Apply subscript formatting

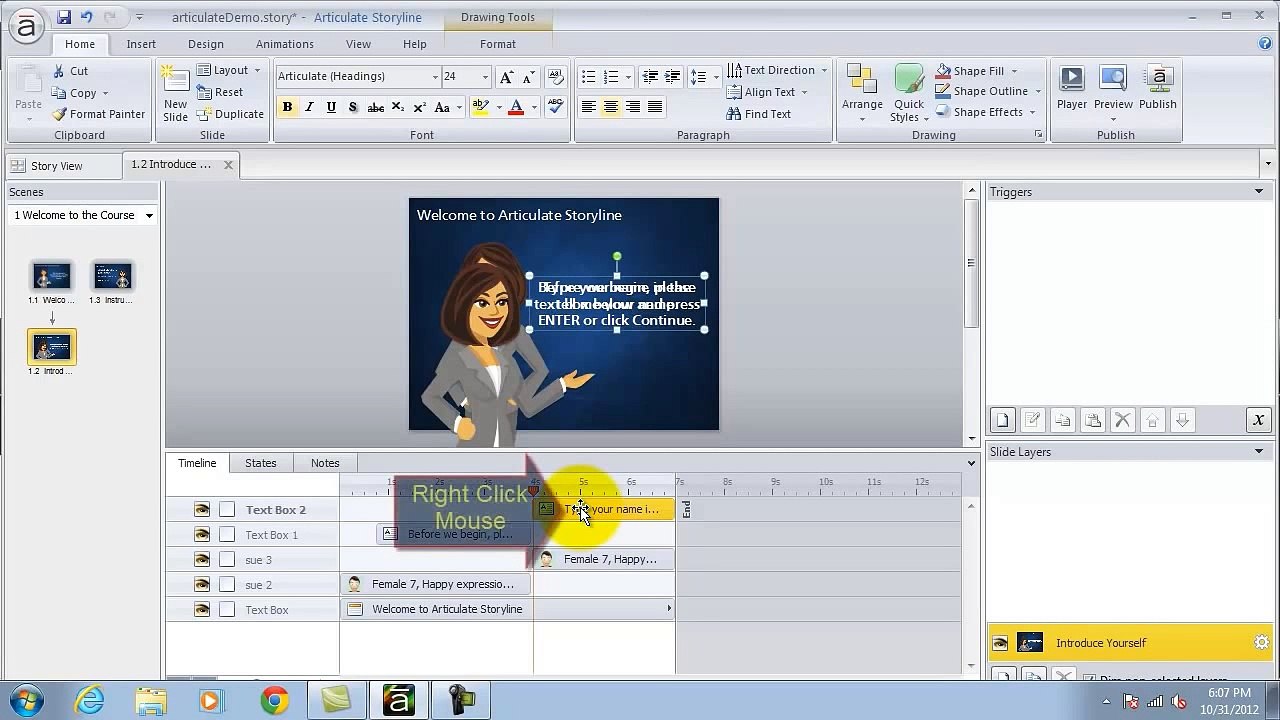(398, 107)
